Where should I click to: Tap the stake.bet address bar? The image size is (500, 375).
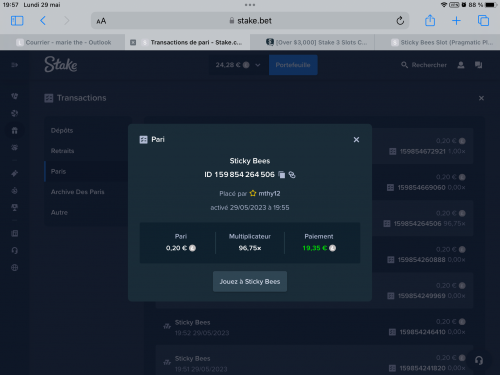point(250,21)
